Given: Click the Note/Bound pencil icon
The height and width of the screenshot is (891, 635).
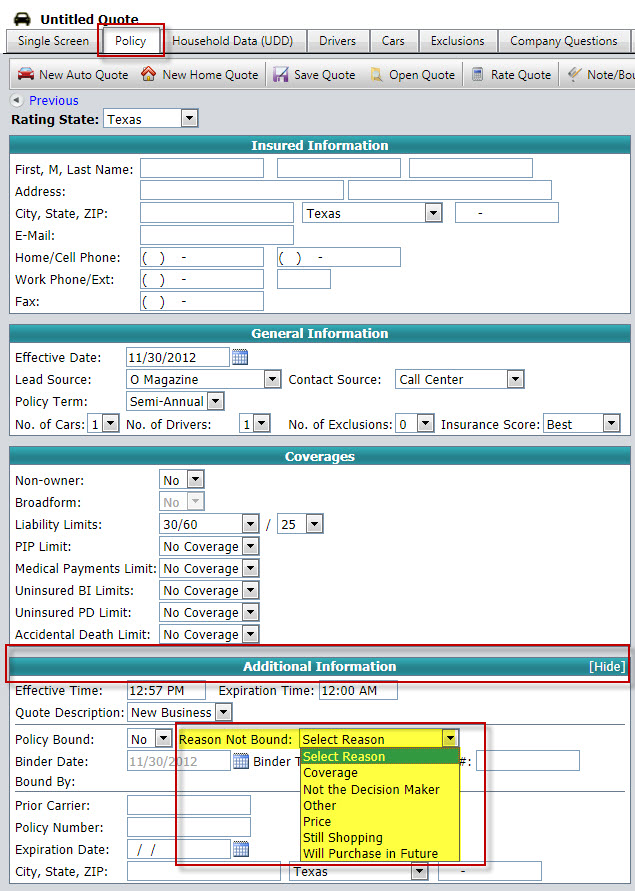Looking at the screenshot, I should click(574, 74).
